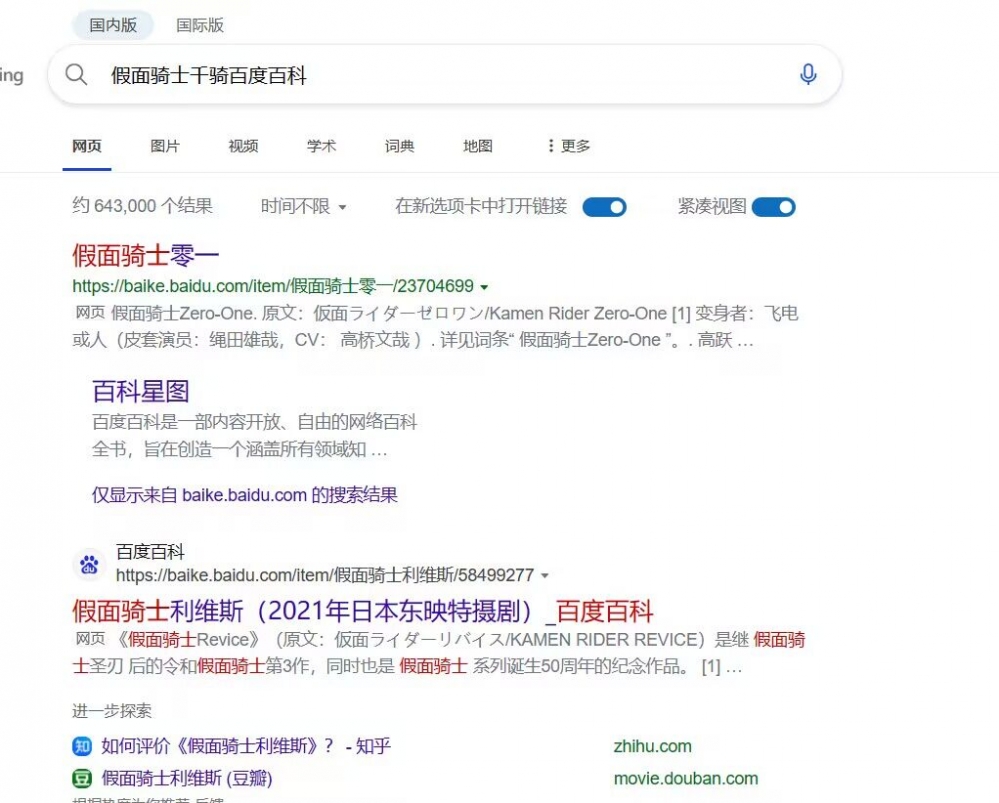Click the 进一步探索 heading text
The width and height of the screenshot is (999, 803).
point(111,711)
